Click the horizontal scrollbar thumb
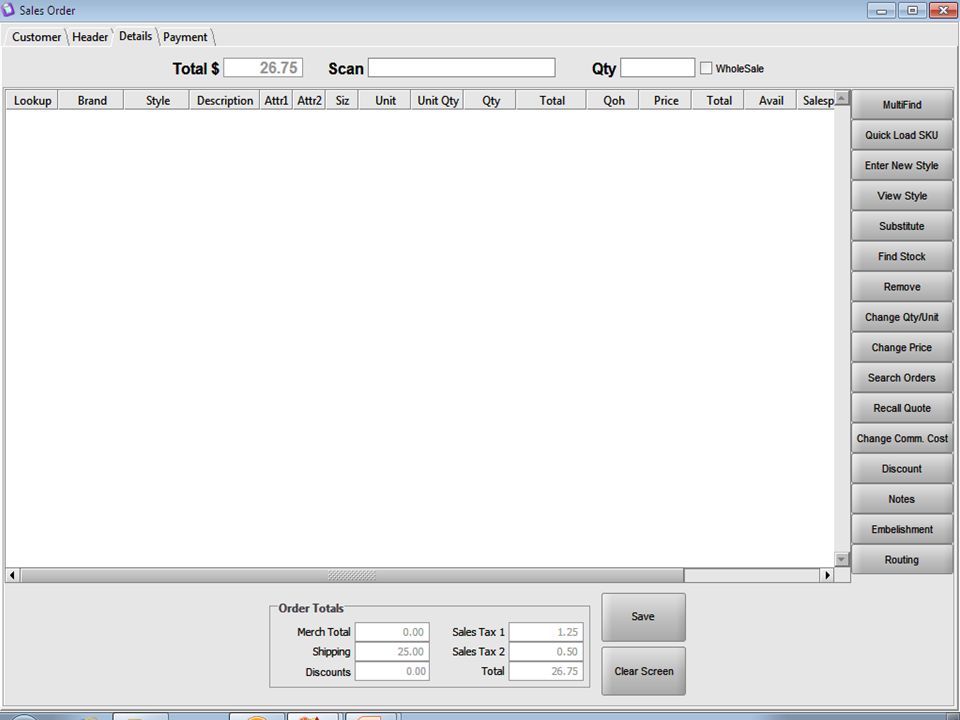Image resolution: width=960 pixels, height=720 pixels. pos(352,575)
